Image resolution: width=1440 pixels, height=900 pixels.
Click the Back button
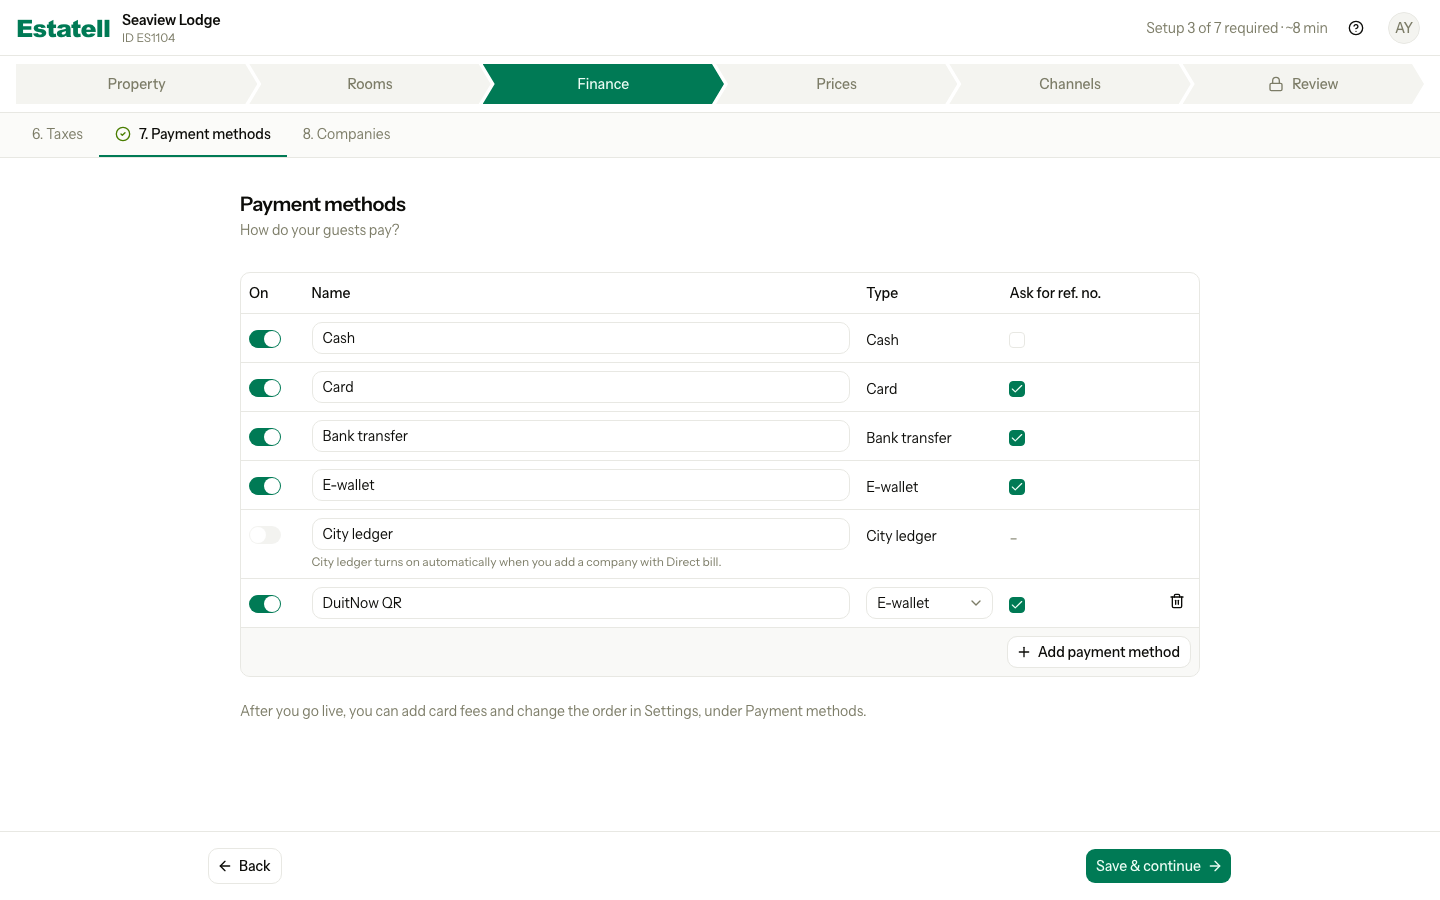point(245,866)
